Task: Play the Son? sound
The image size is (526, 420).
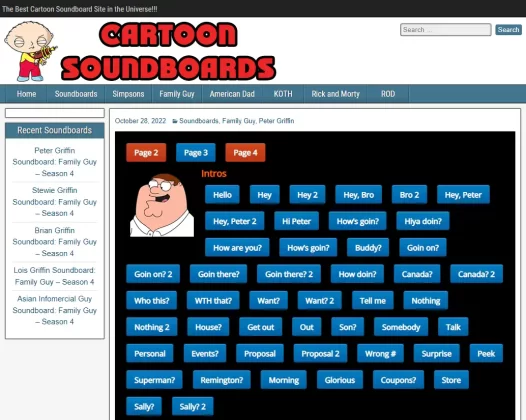Action: (348, 327)
